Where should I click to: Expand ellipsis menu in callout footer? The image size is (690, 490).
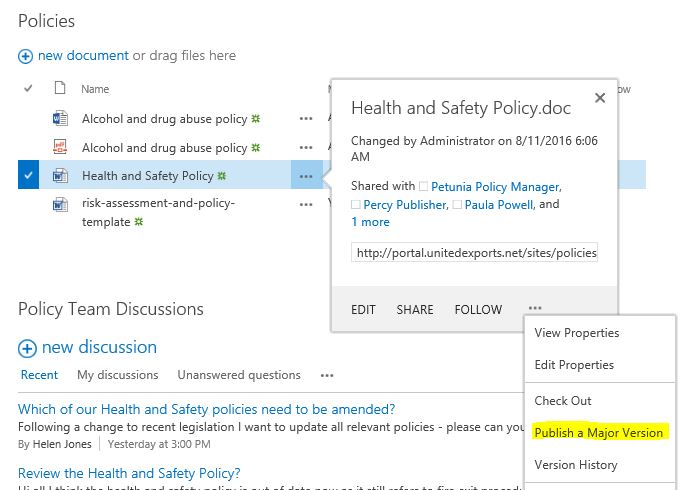click(536, 309)
